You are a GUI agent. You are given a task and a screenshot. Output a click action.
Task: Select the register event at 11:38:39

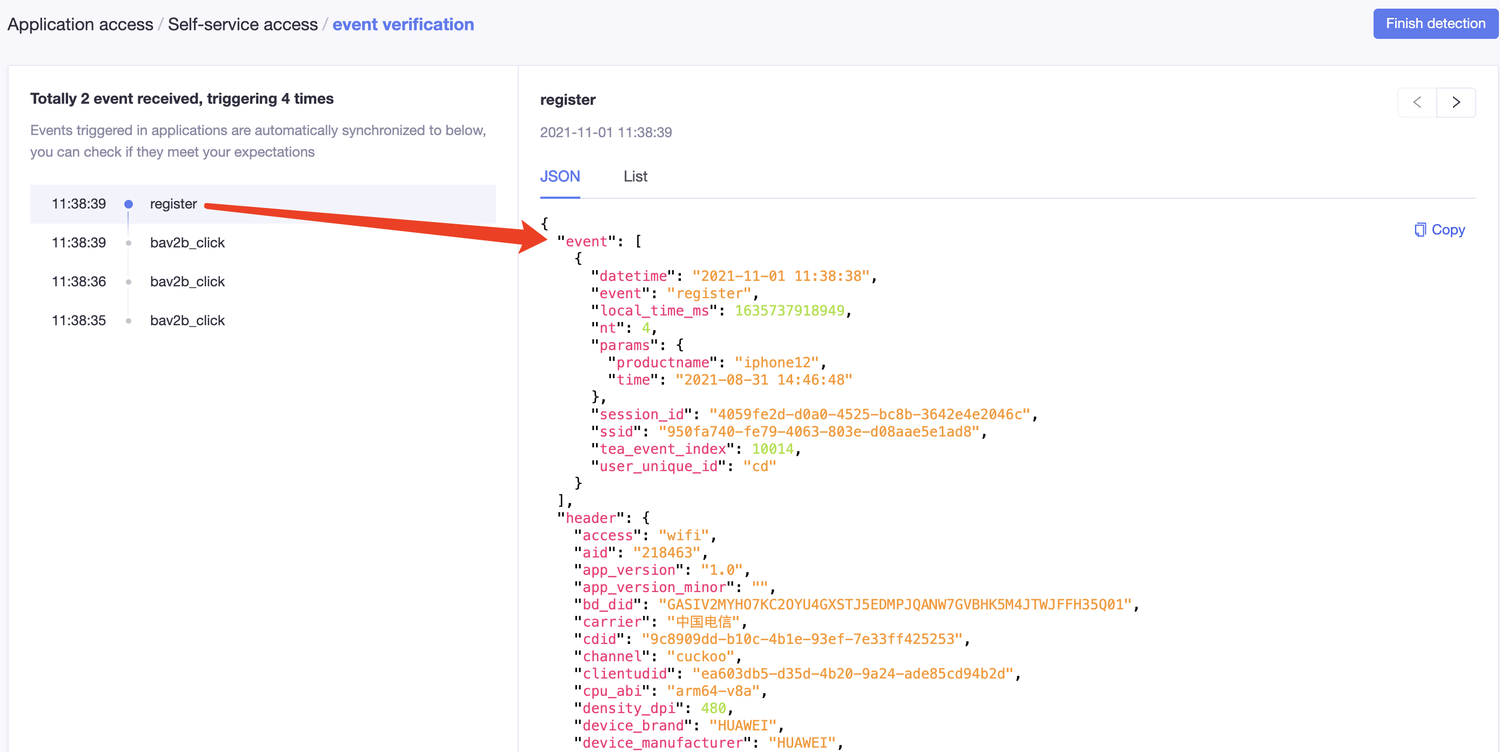(263, 204)
